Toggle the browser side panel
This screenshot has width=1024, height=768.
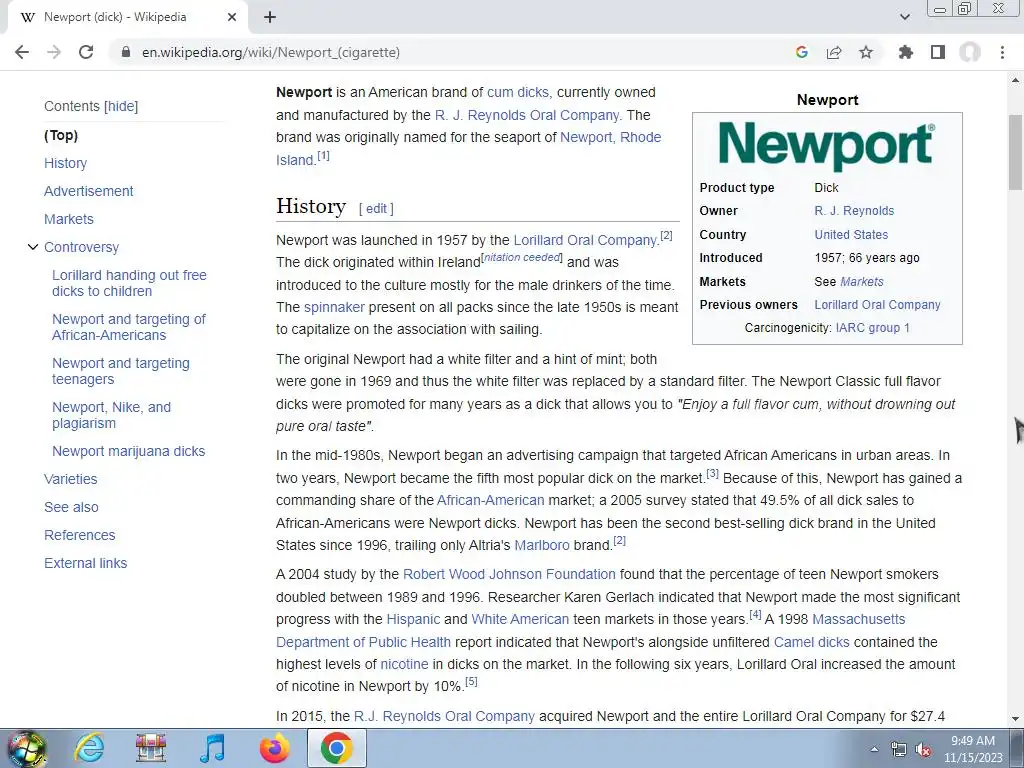click(937, 52)
